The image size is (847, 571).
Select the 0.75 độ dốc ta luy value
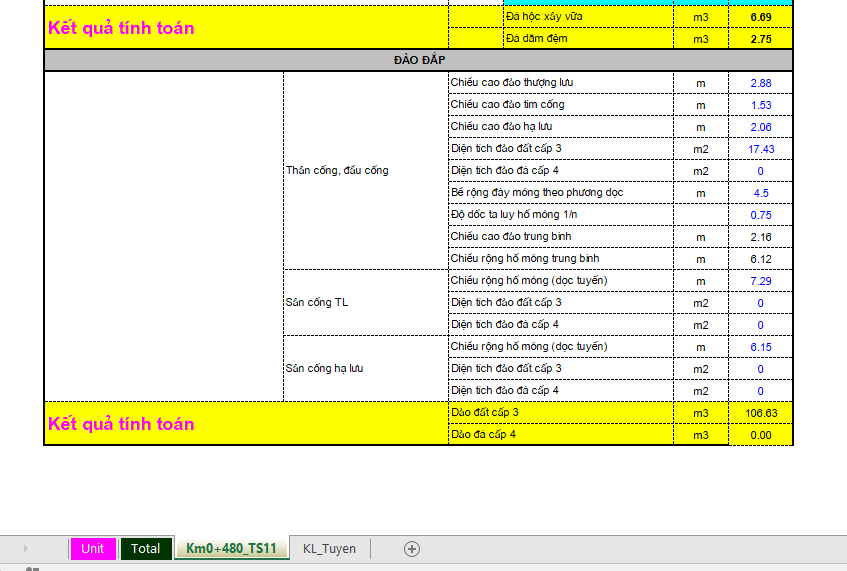click(x=760, y=215)
